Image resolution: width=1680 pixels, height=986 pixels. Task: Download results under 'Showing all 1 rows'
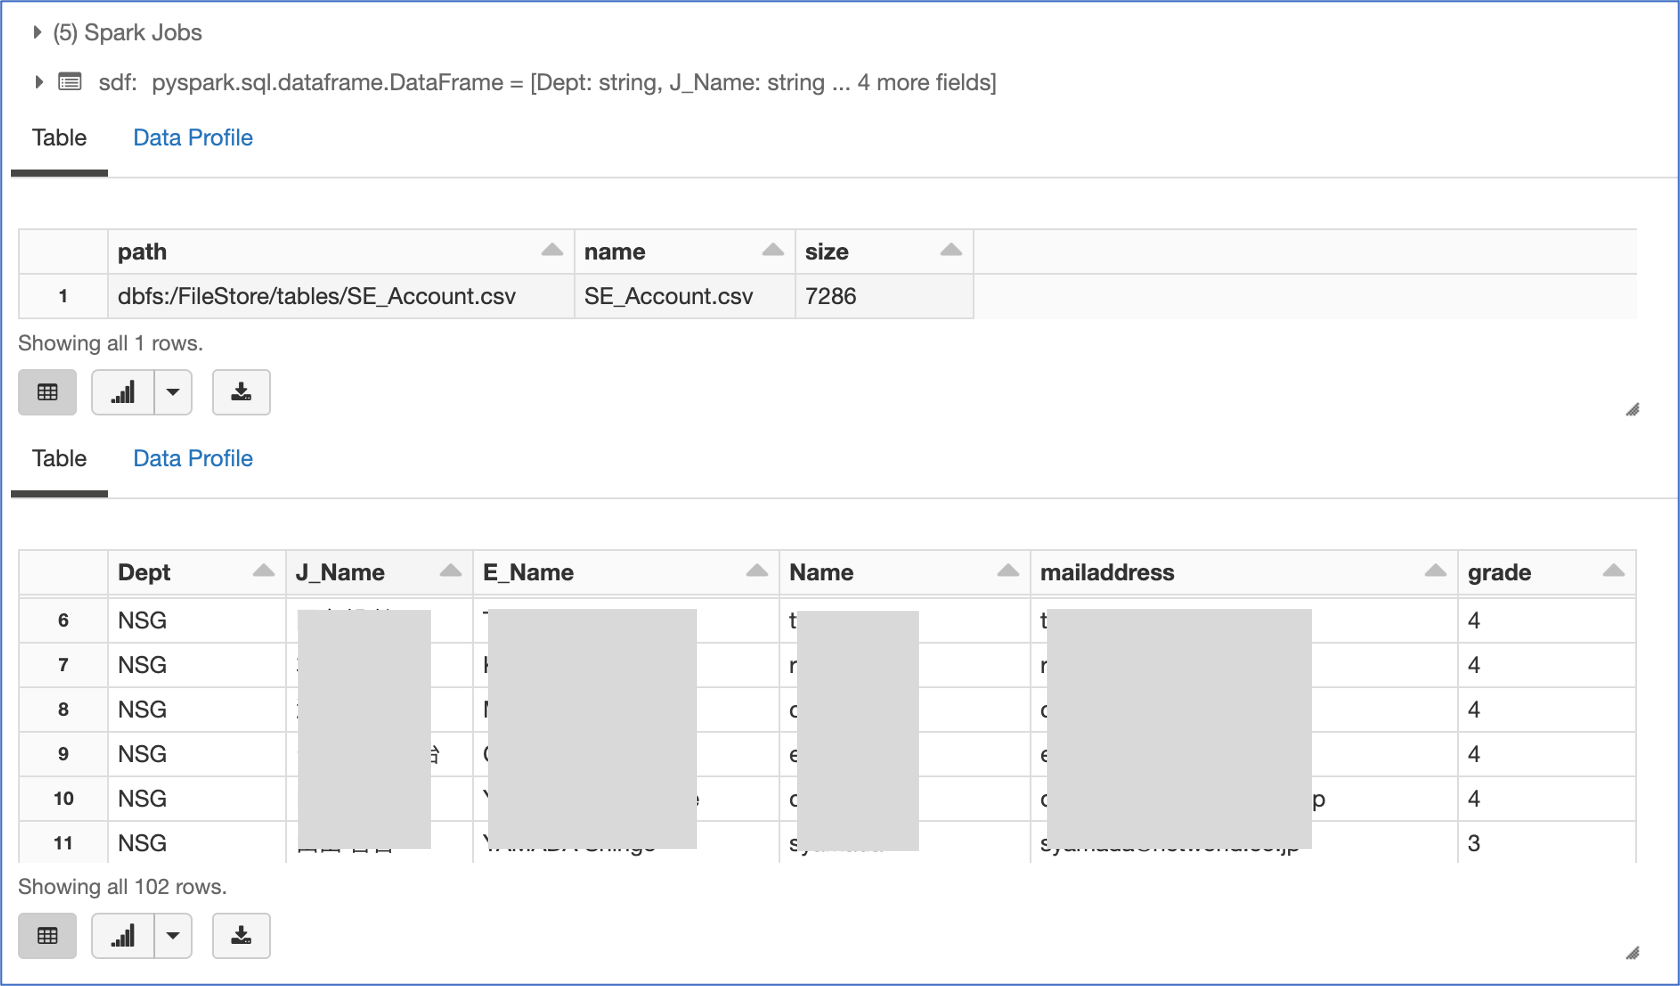click(241, 392)
